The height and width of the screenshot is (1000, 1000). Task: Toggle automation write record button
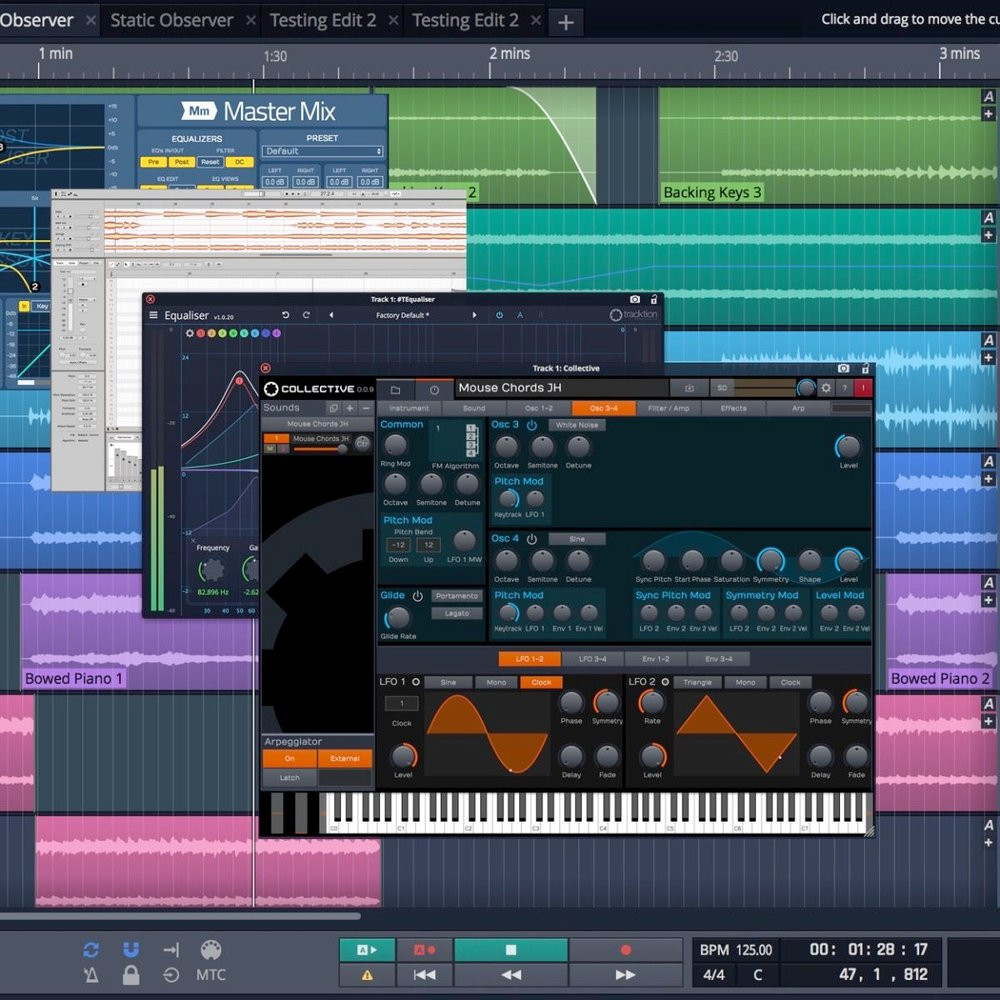tap(424, 950)
